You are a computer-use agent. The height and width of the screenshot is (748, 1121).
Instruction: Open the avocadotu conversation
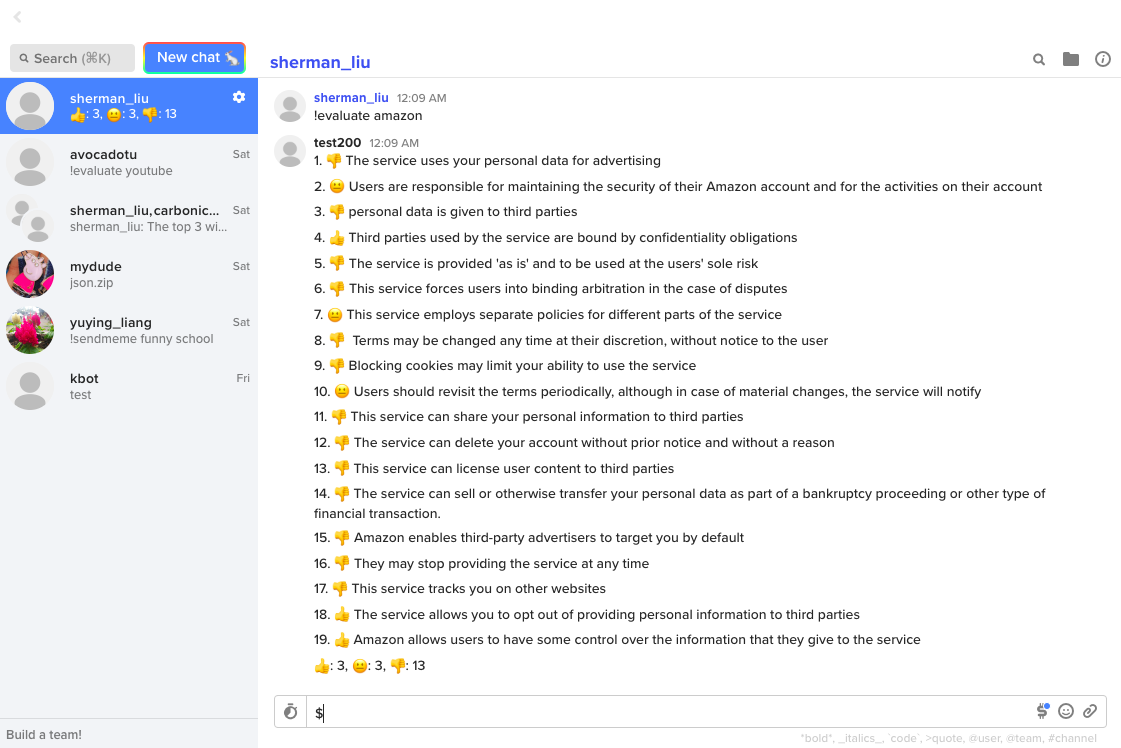(x=129, y=162)
